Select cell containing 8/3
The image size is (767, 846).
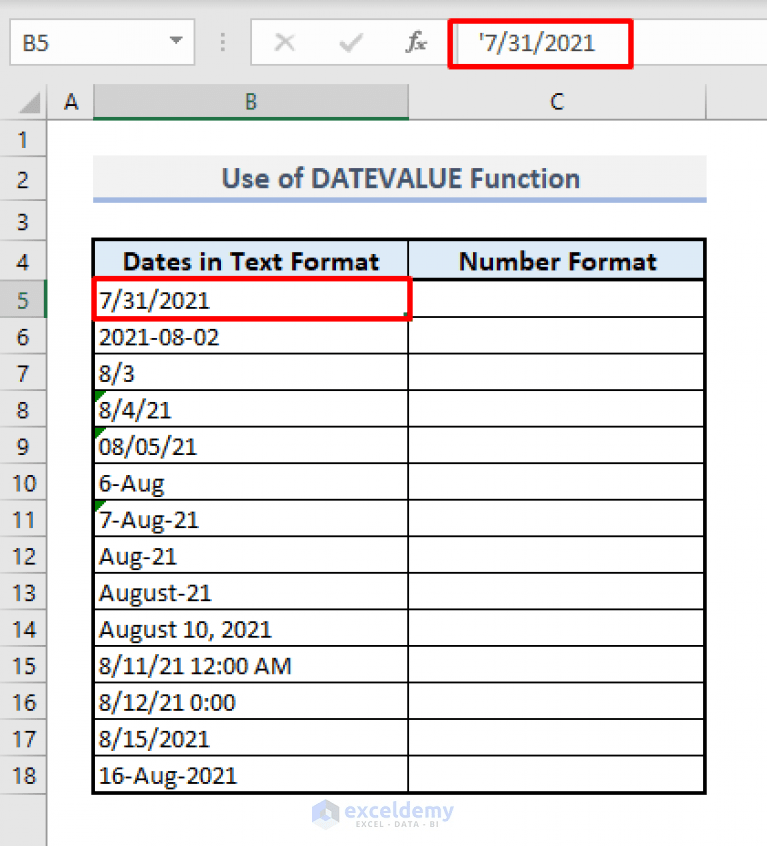(x=251, y=373)
